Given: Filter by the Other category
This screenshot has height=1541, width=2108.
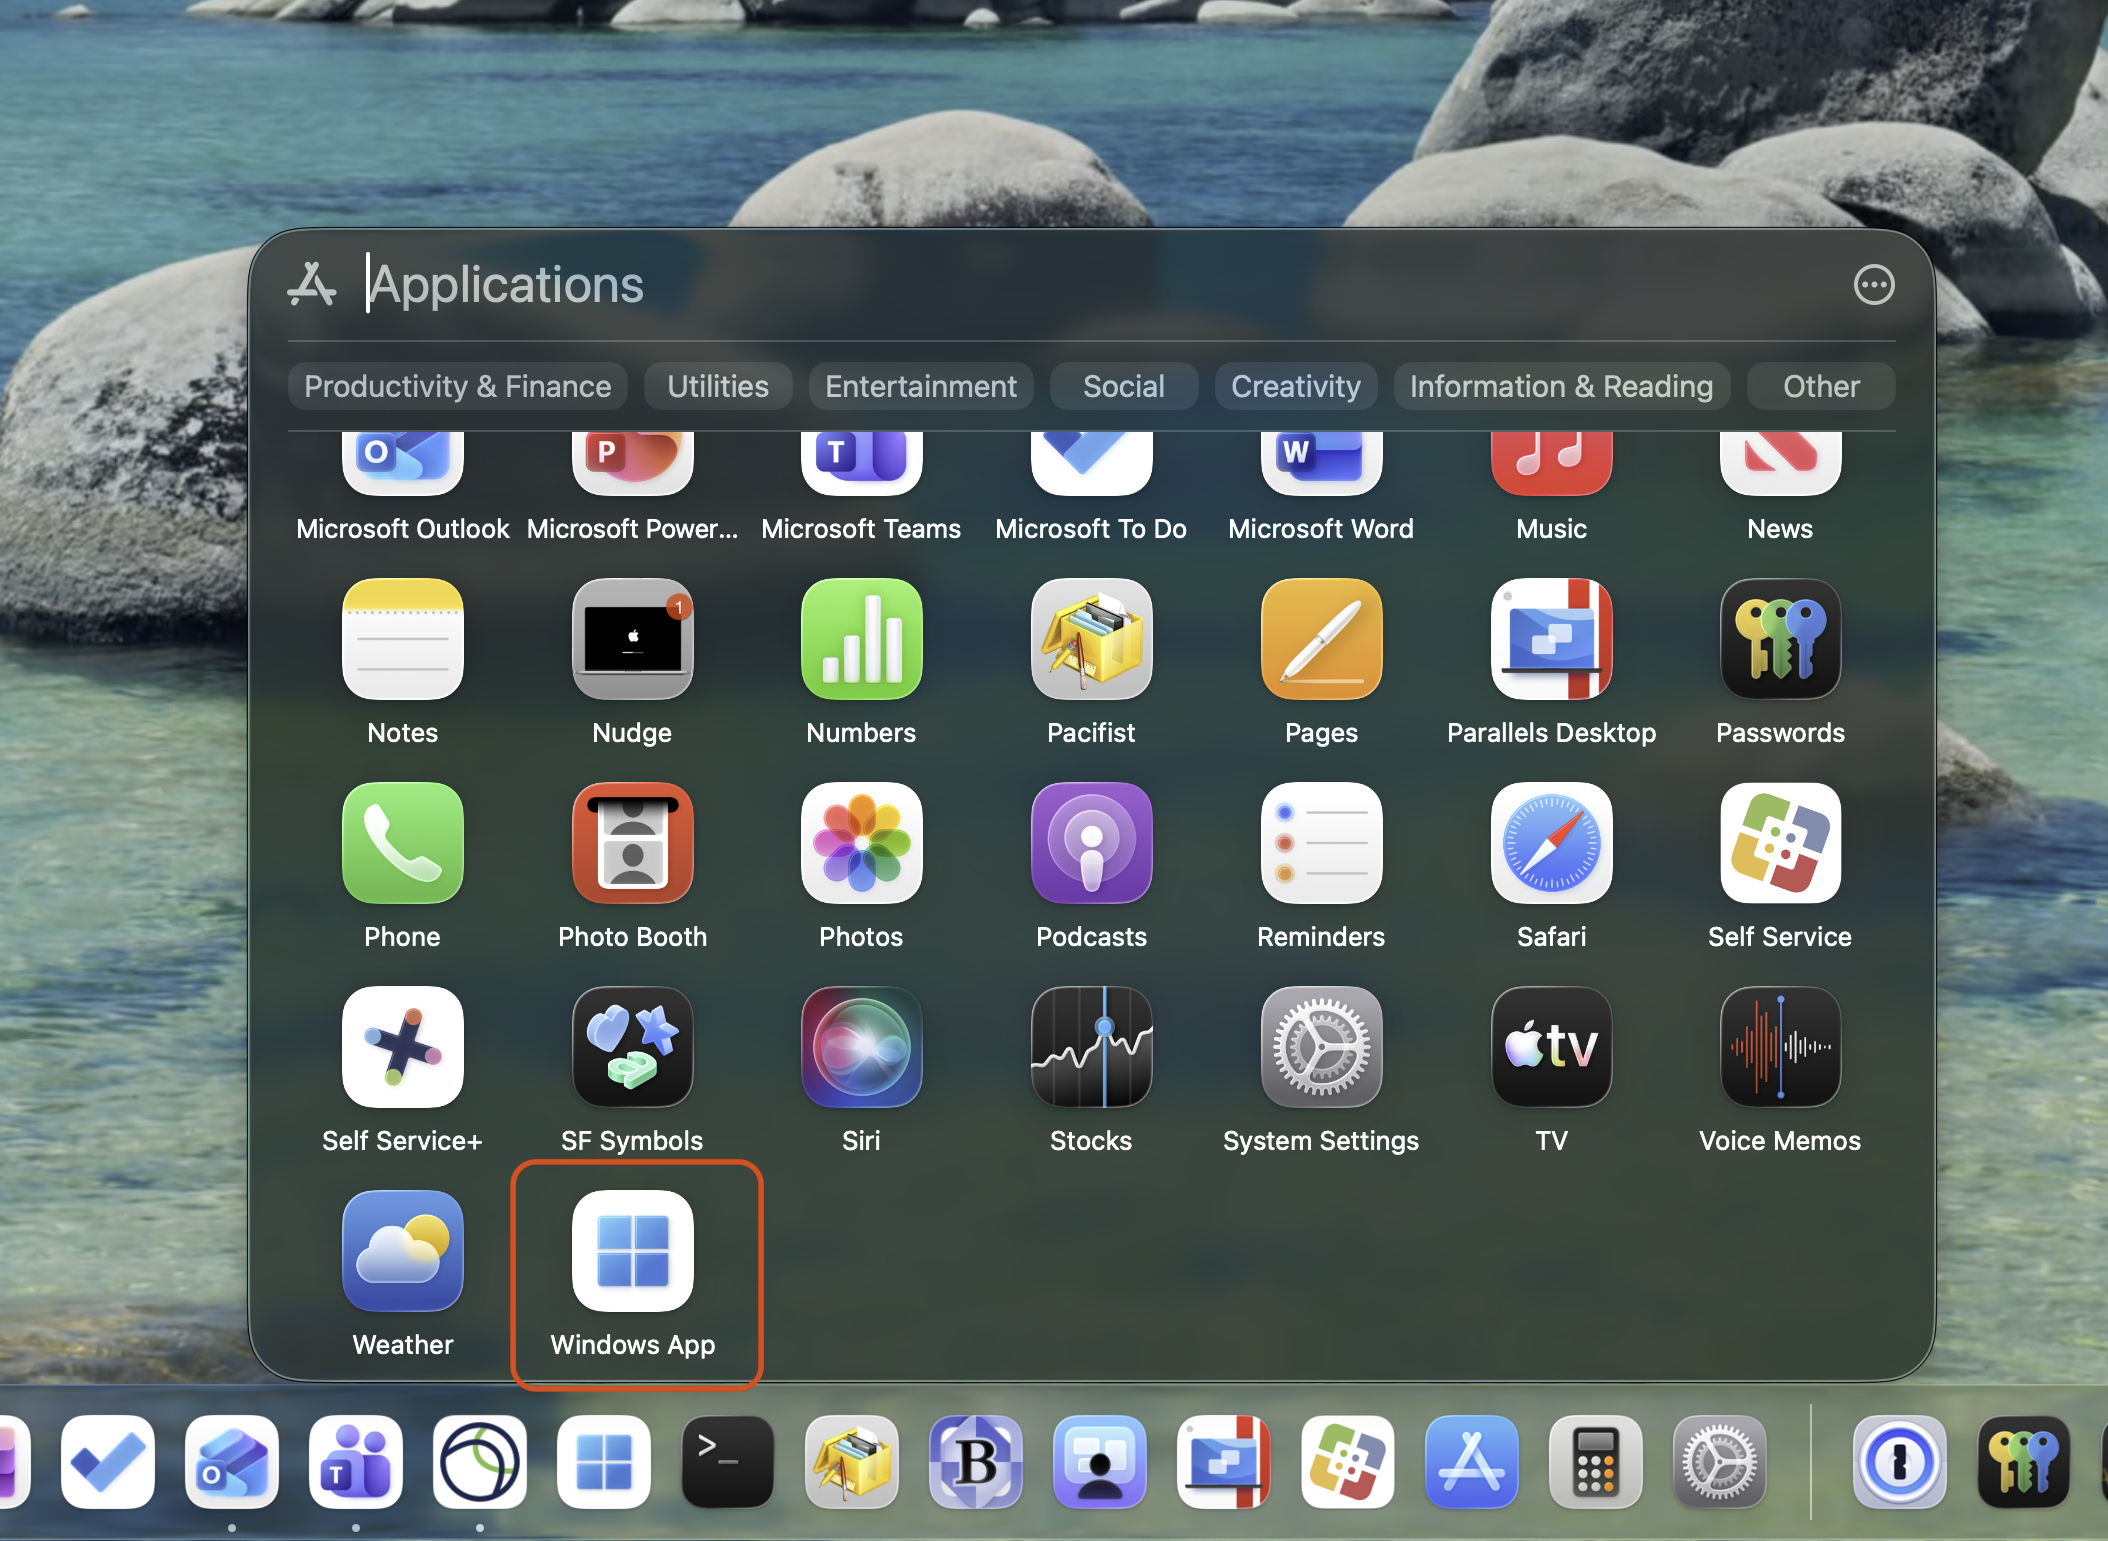Looking at the screenshot, I should click(1821, 386).
